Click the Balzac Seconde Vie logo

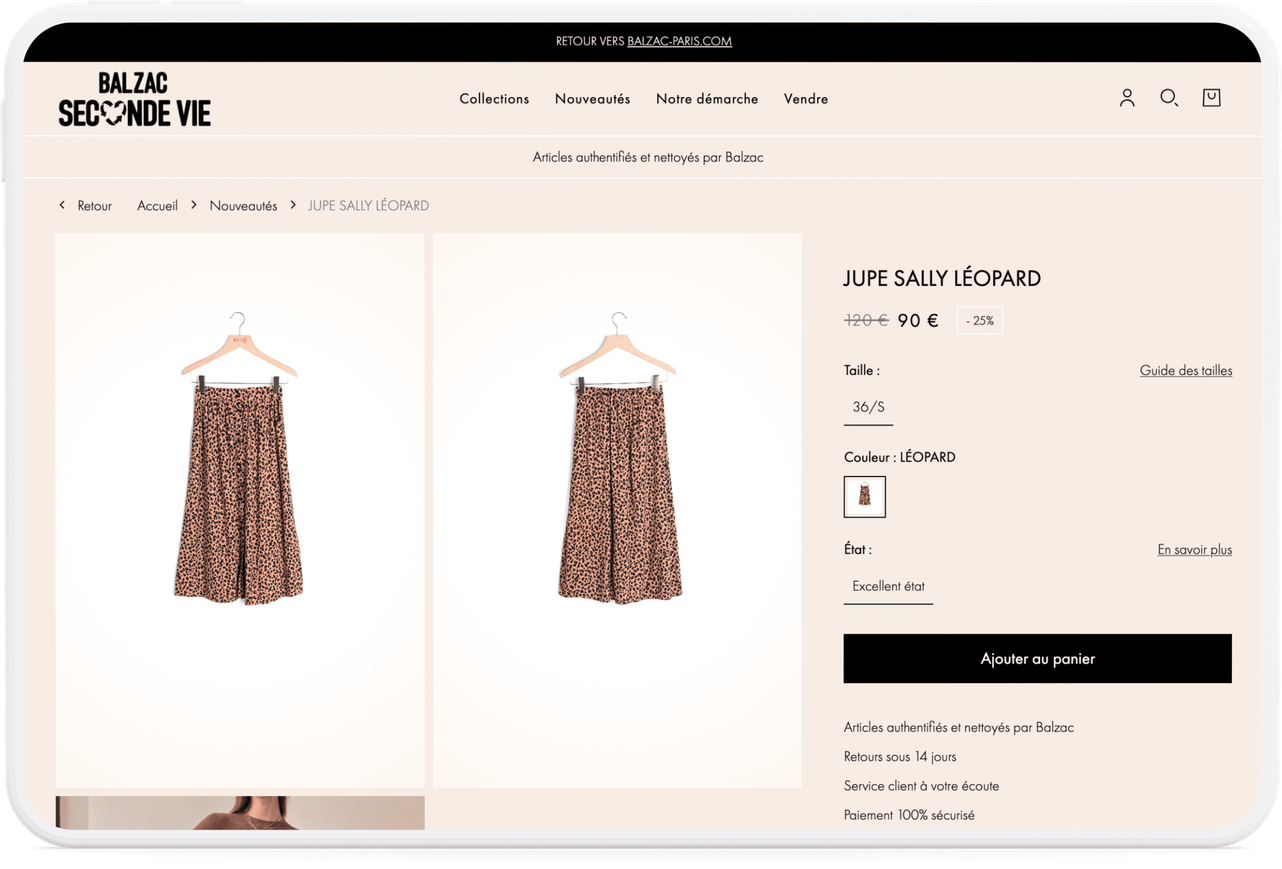(135, 100)
